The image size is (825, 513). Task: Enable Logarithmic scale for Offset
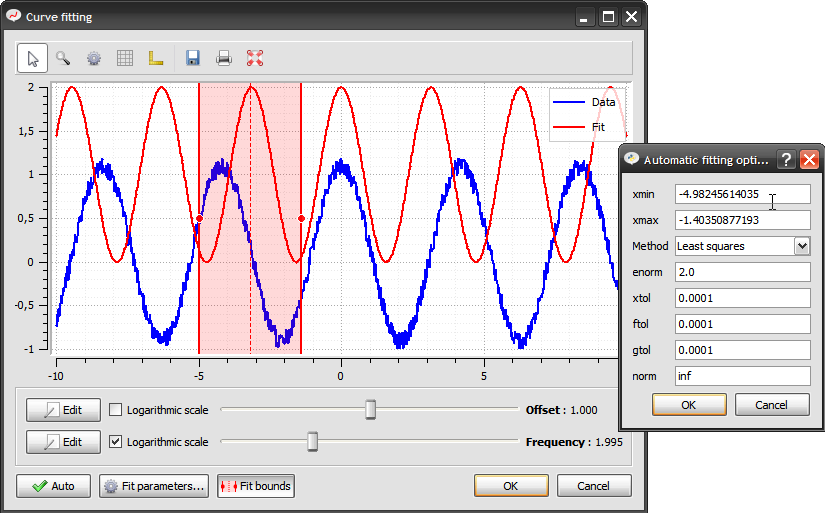click(x=115, y=410)
